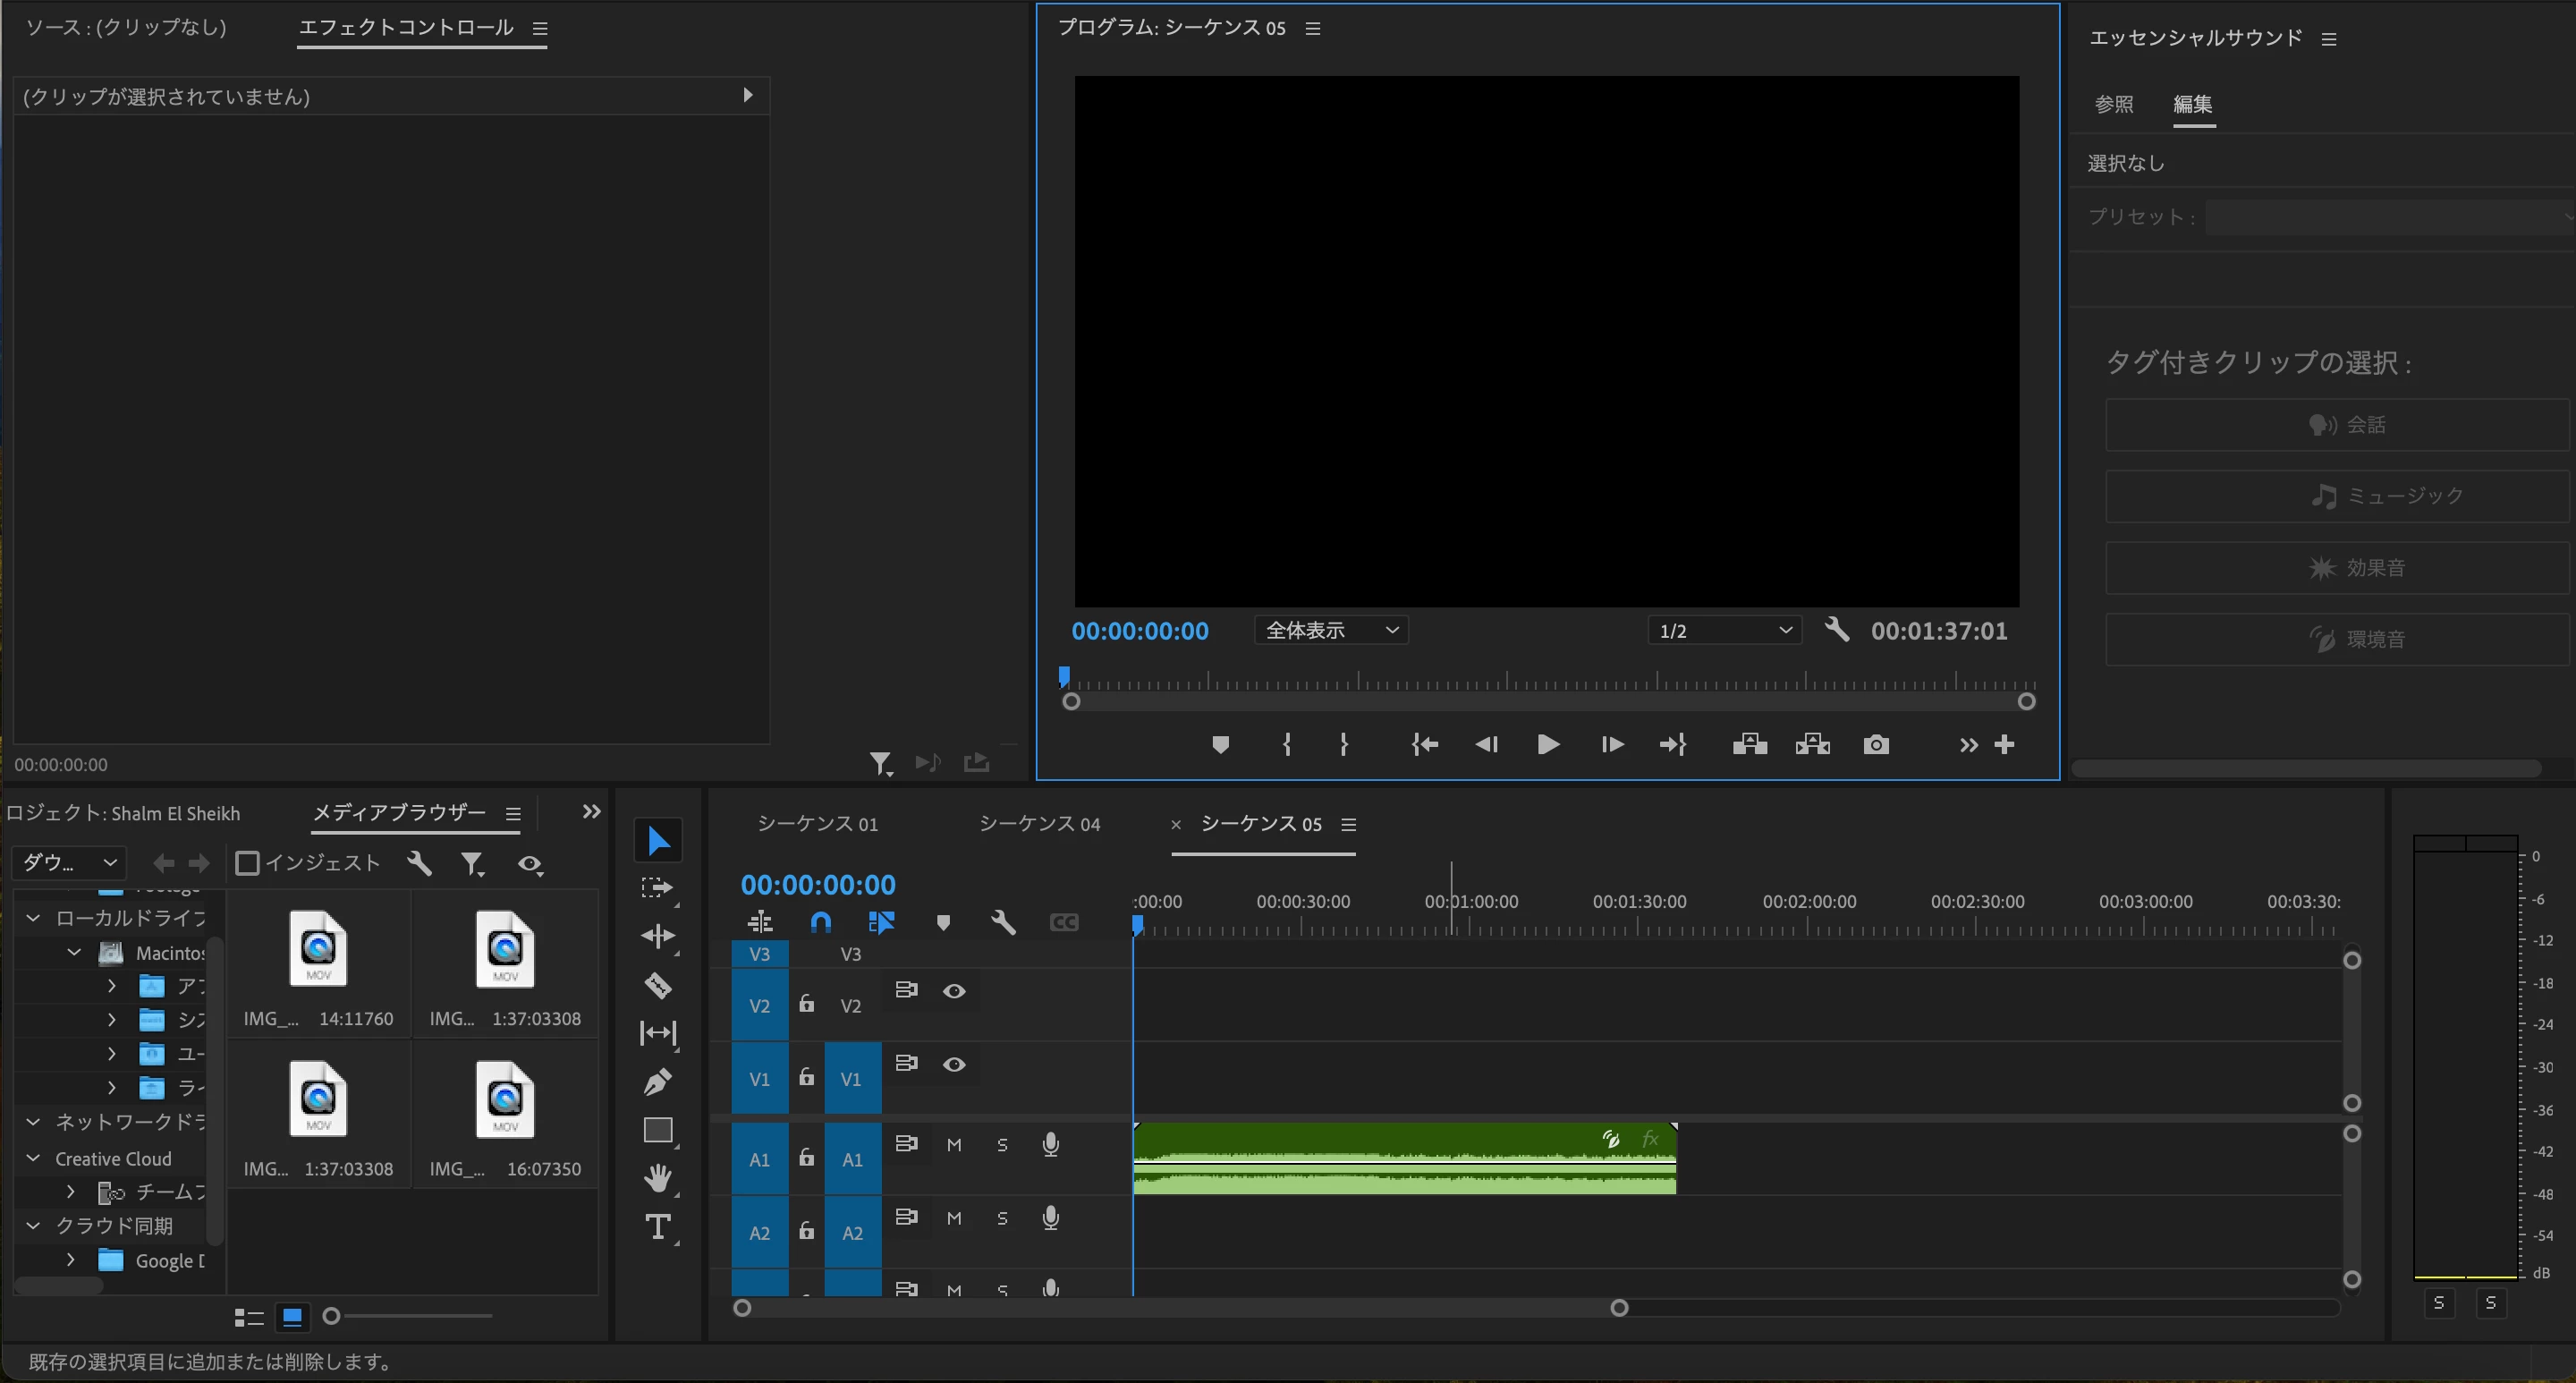The height and width of the screenshot is (1383, 2576).
Task: Select the Type tool
Action: point(657,1227)
